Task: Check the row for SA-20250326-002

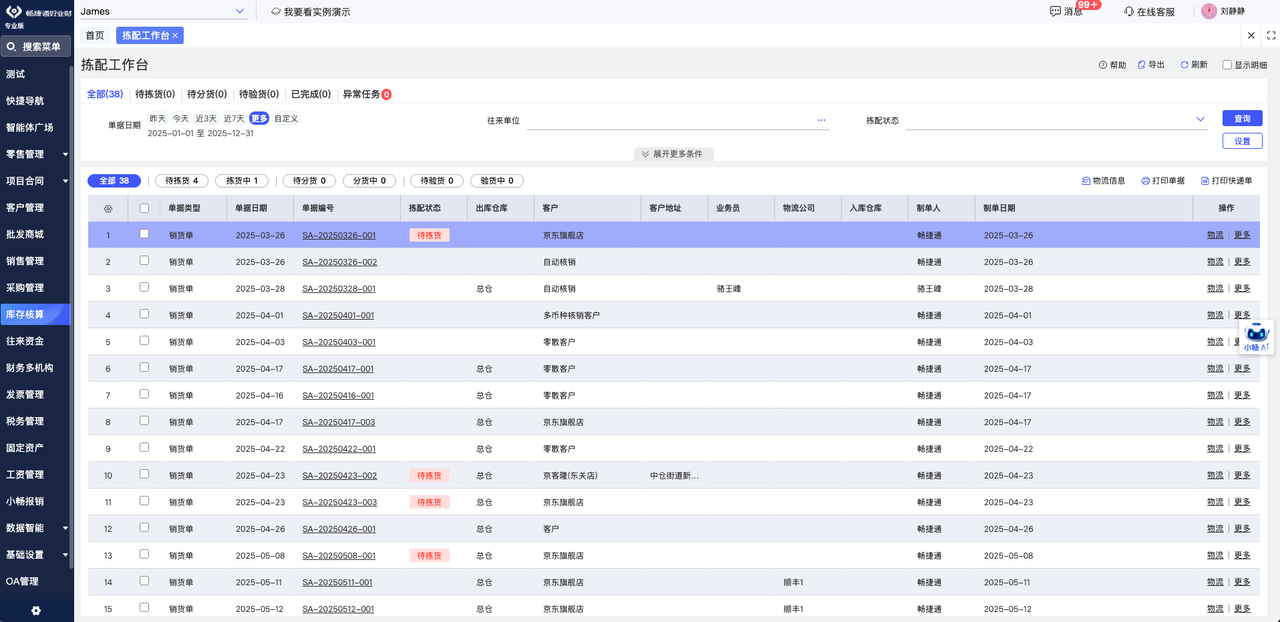Action: click(x=145, y=261)
